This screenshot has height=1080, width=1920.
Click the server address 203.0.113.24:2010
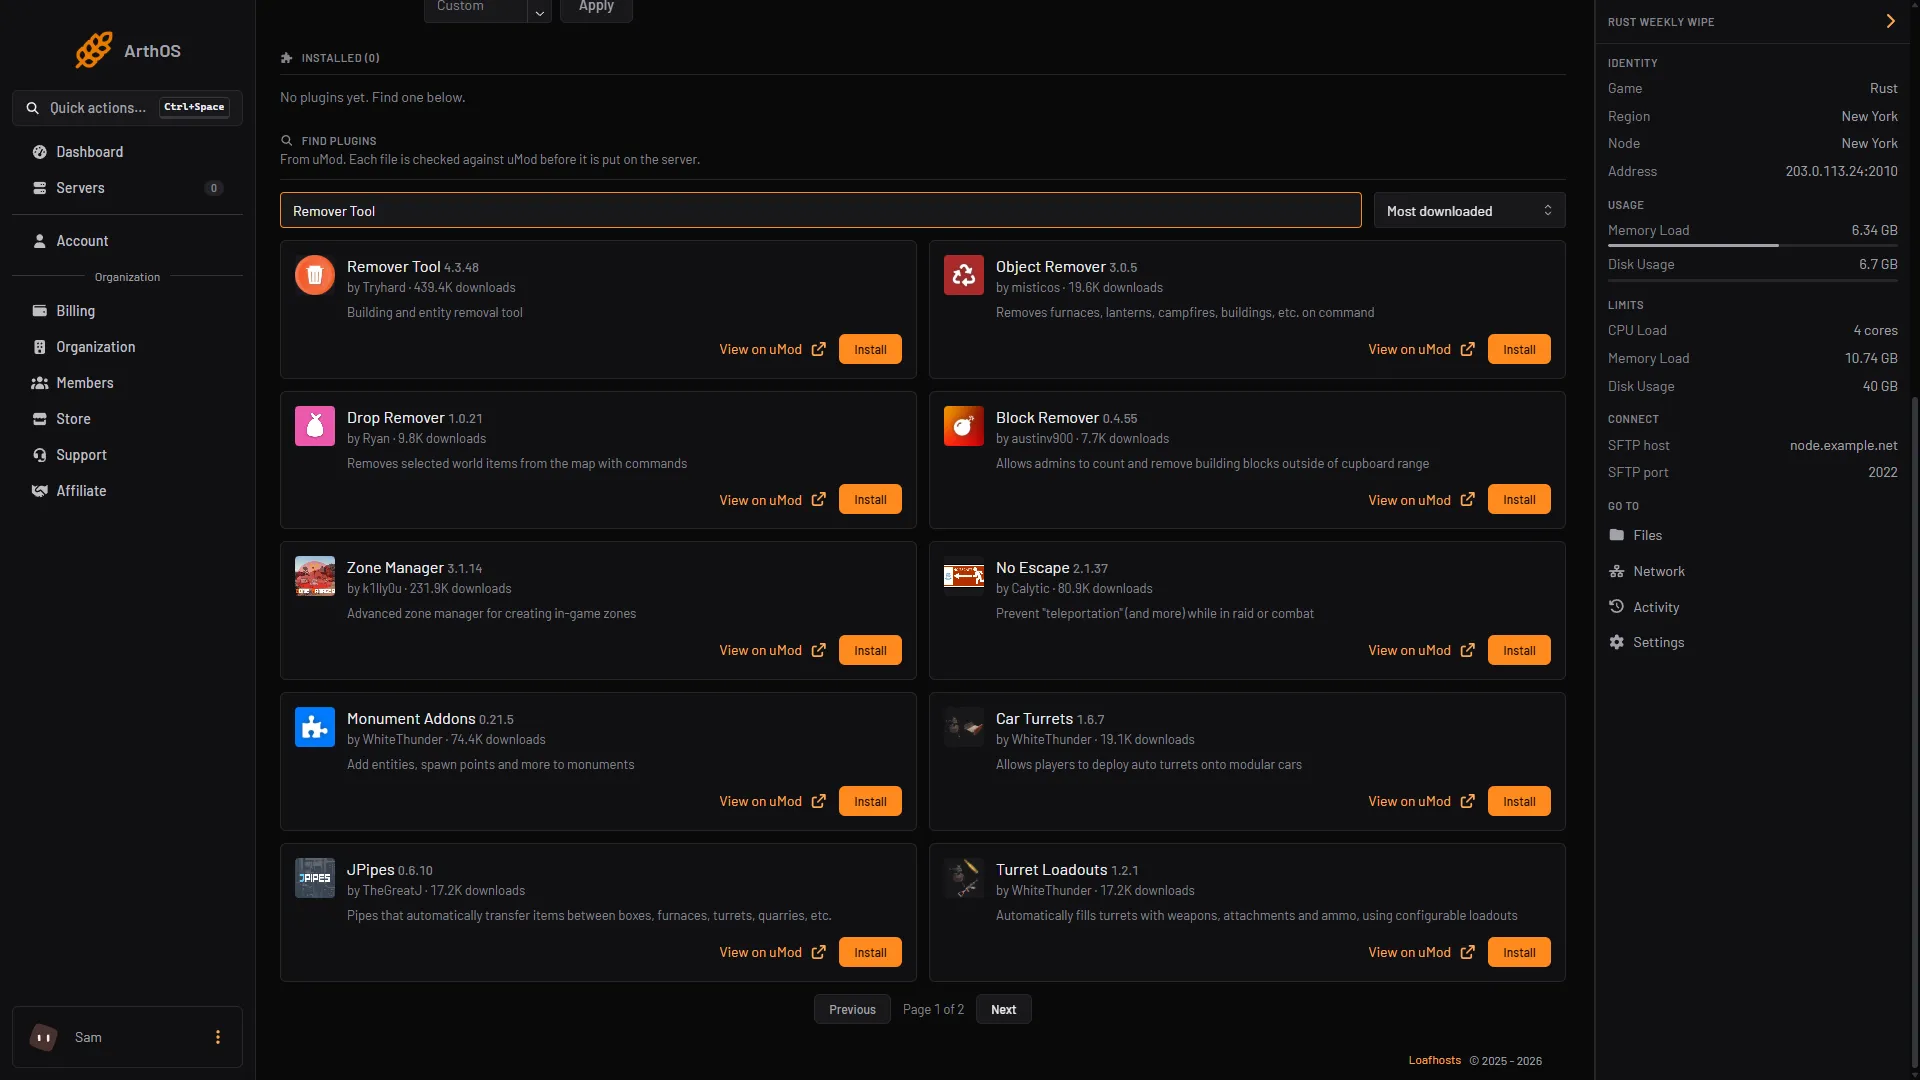pos(1841,172)
